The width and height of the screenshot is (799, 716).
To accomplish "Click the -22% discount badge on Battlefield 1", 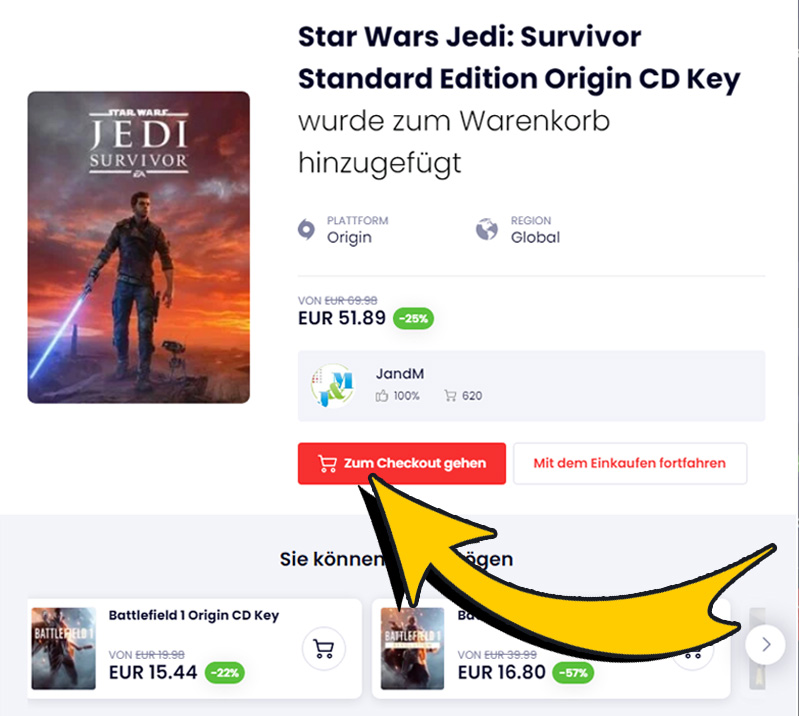I will [x=225, y=673].
